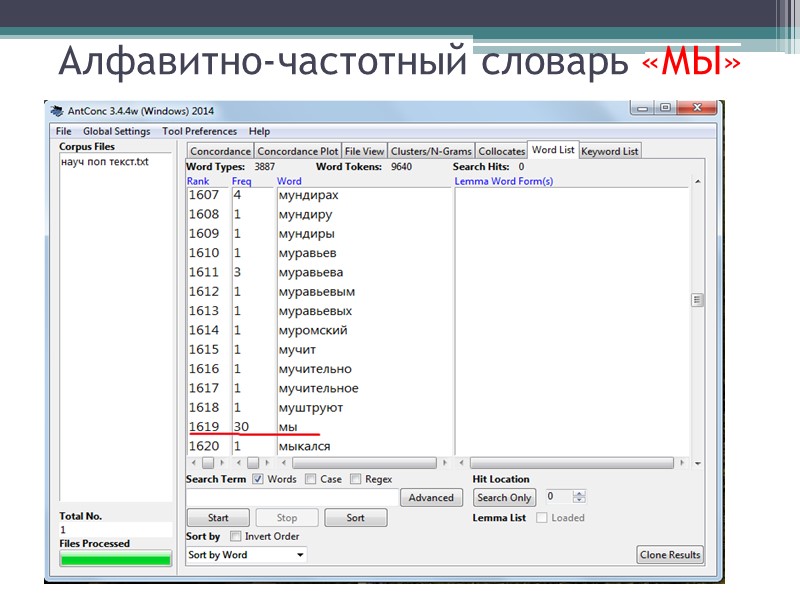Switch to the Collocates tab
The height and width of the screenshot is (600, 800).
point(502,150)
